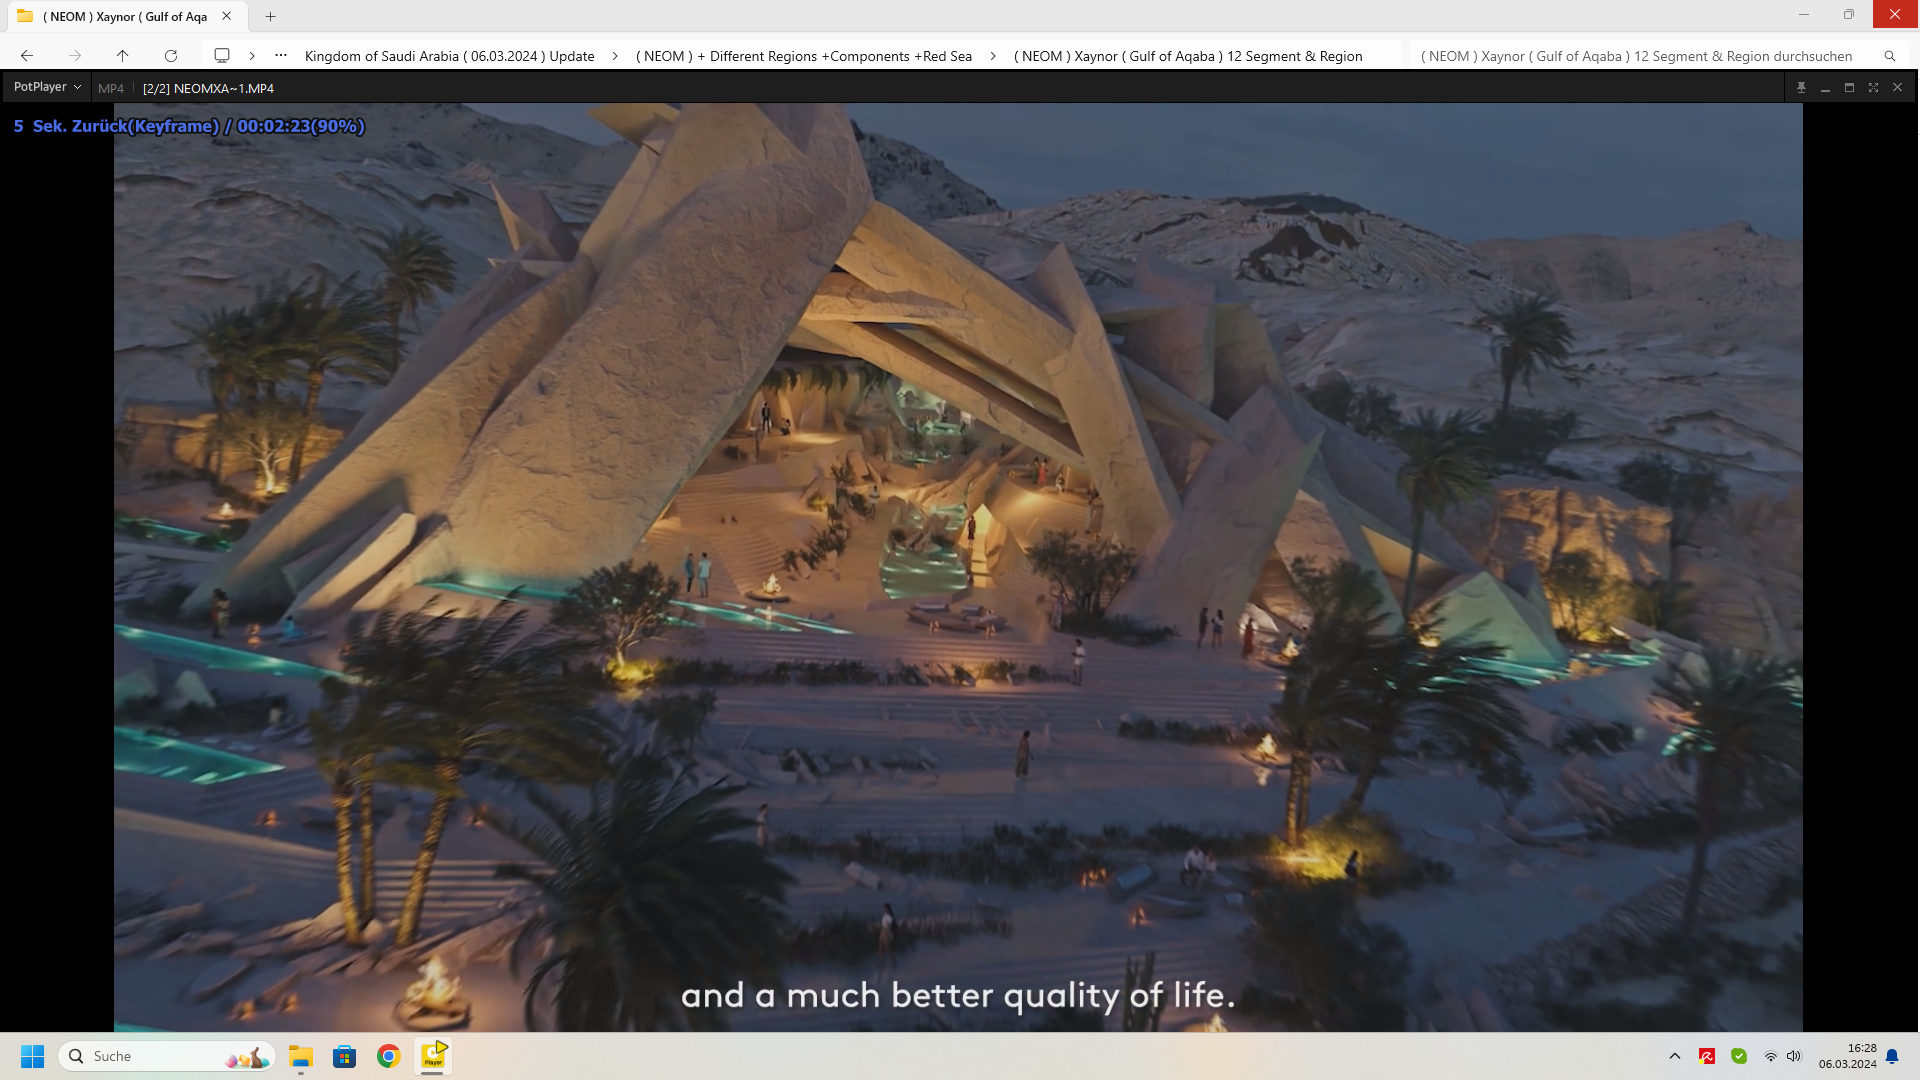Click the taskbar Suche search box
The width and height of the screenshot is (1920, 1080).
click(167, 1056)
